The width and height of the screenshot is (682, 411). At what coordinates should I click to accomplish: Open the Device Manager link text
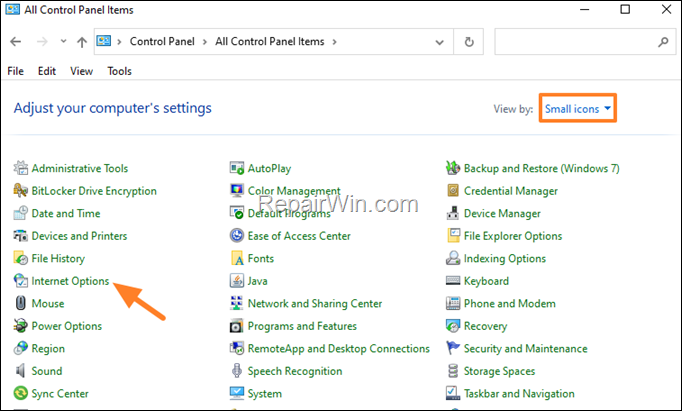coord(502,213)
